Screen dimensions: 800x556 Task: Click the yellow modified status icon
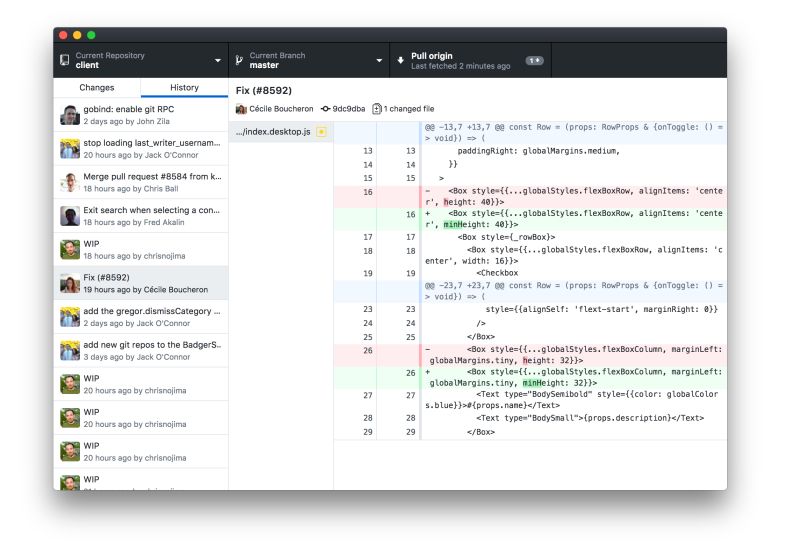coord(321,132)
